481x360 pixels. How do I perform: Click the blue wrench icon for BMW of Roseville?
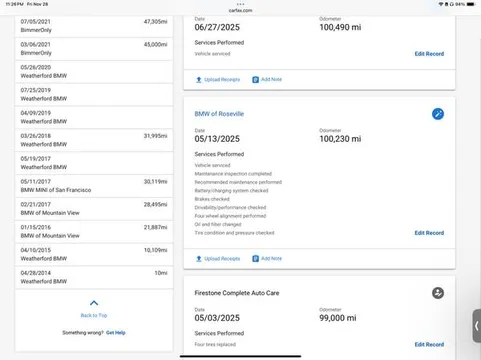click(438, 114)
